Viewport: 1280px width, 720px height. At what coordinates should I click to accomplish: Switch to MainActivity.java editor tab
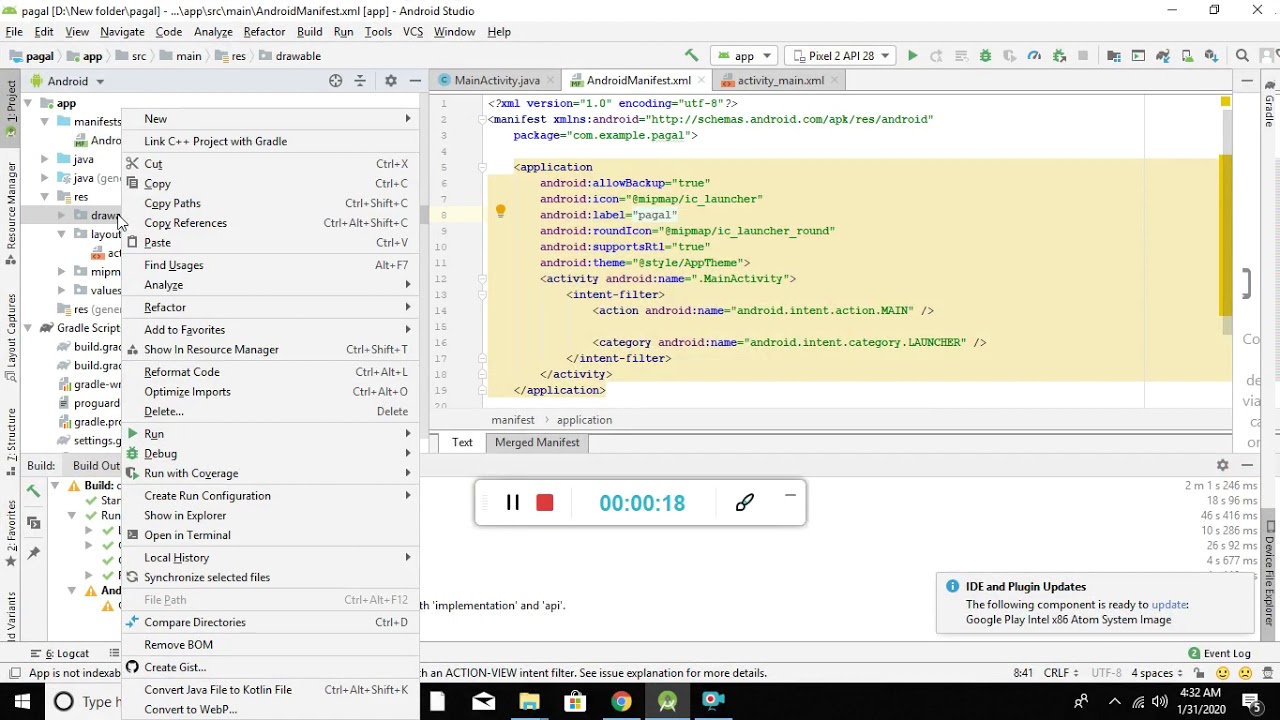tap(495, 80)
